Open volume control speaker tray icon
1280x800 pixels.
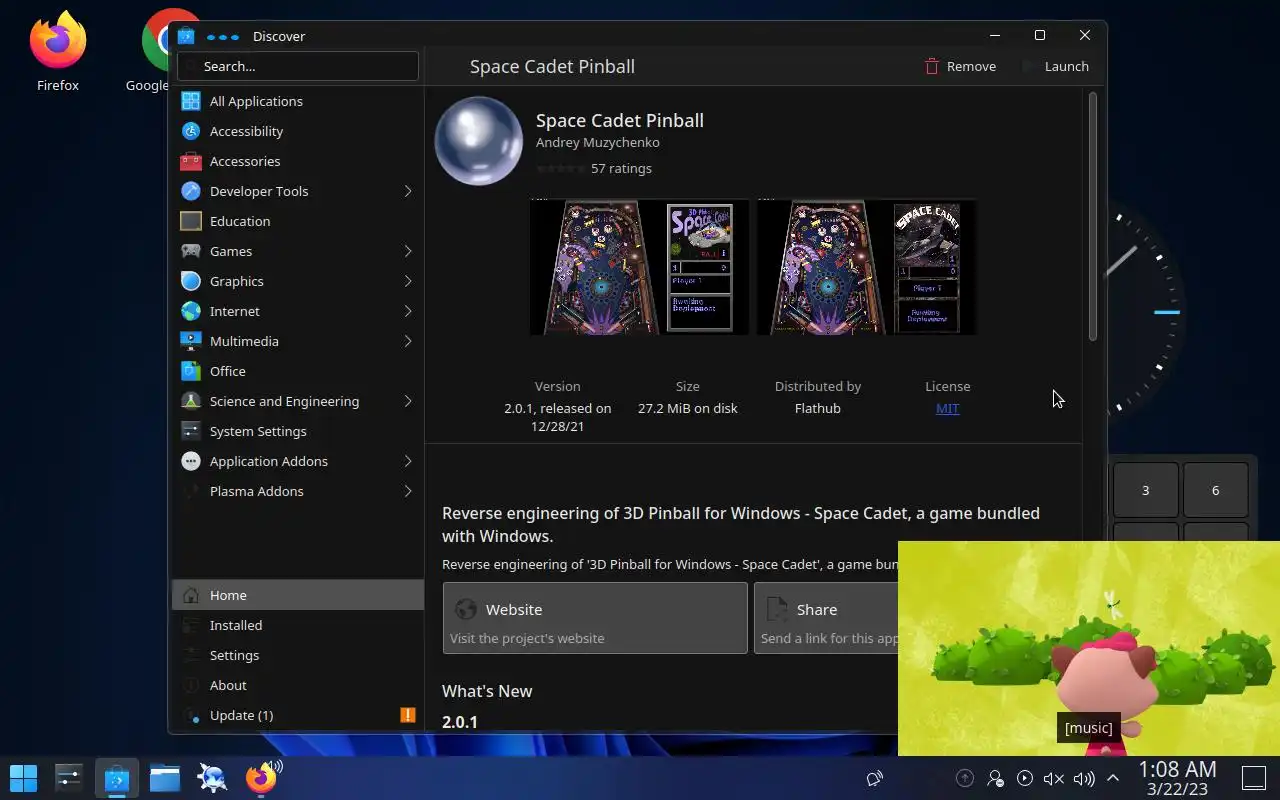pyautogui.click(x=1083, y=778)
